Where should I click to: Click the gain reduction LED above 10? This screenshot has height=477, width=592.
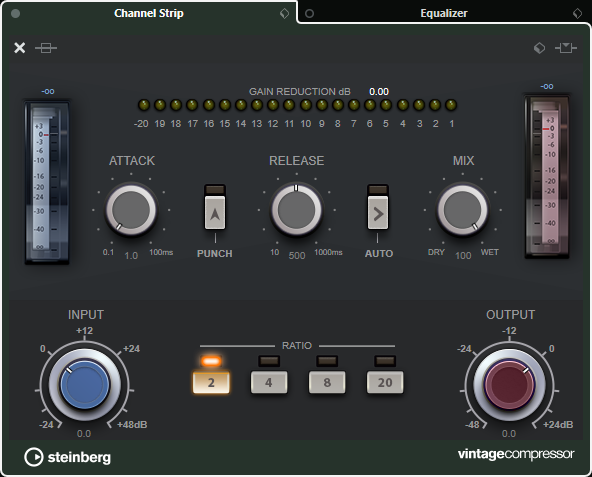(306, 105)
